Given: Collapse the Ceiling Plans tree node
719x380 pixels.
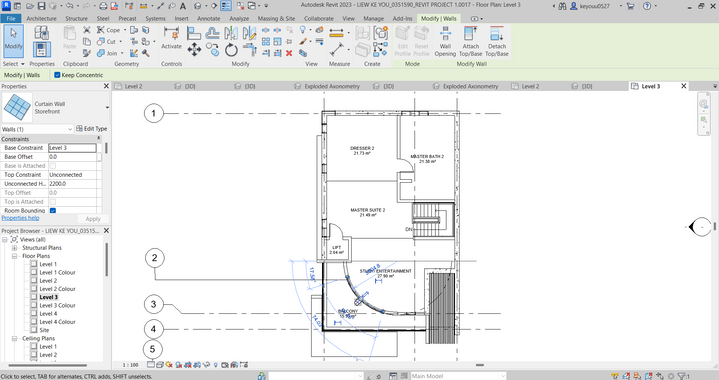Looking at the screenshot, I should (x=14, y=338).
